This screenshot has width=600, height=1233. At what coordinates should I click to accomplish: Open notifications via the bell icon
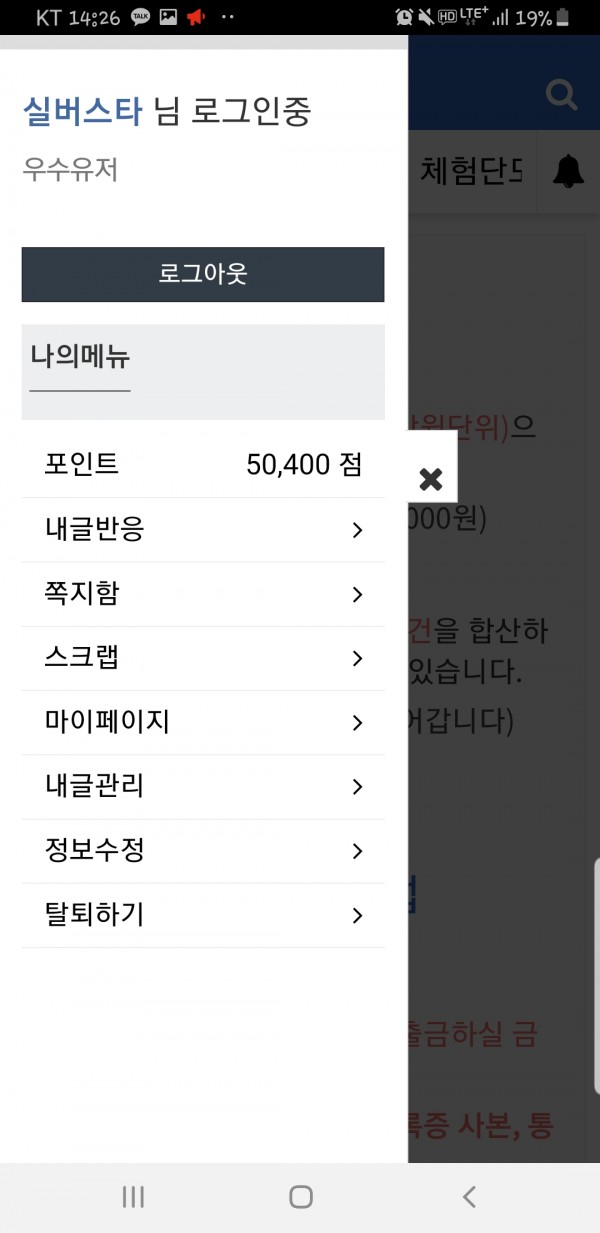pos(568,172)
